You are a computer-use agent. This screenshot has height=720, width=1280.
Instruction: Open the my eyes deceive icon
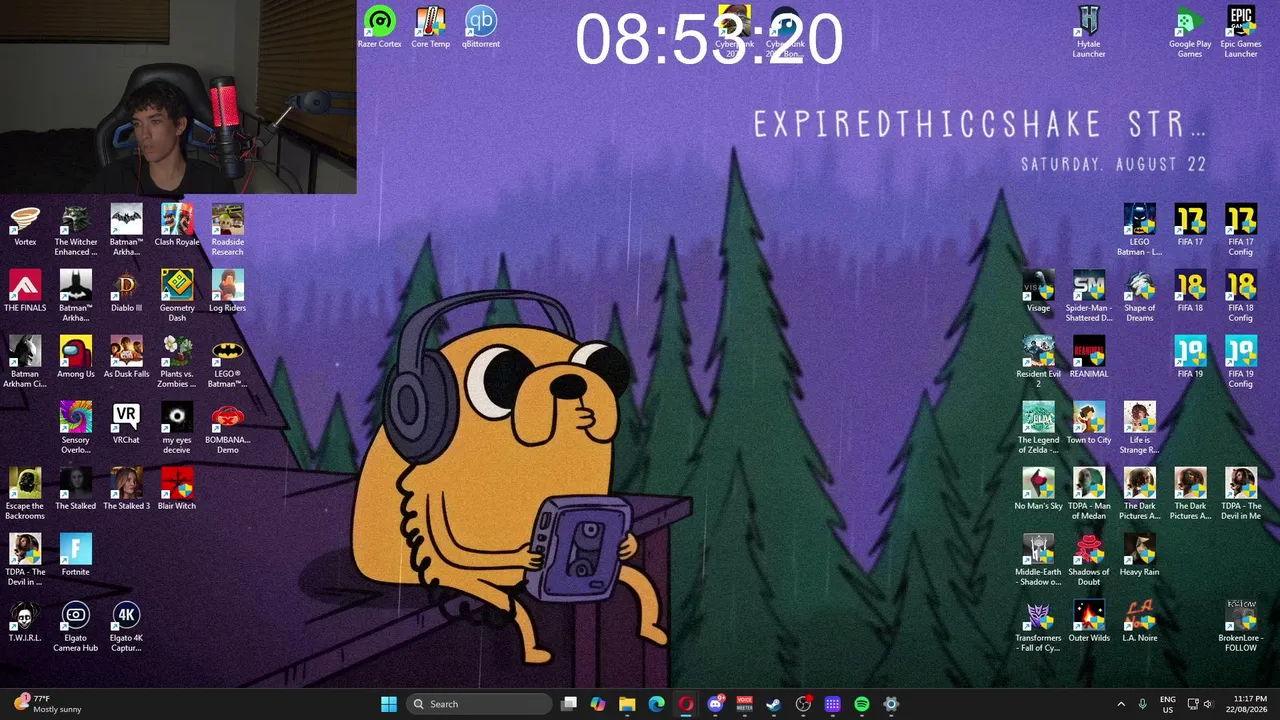tap(177, 428)
